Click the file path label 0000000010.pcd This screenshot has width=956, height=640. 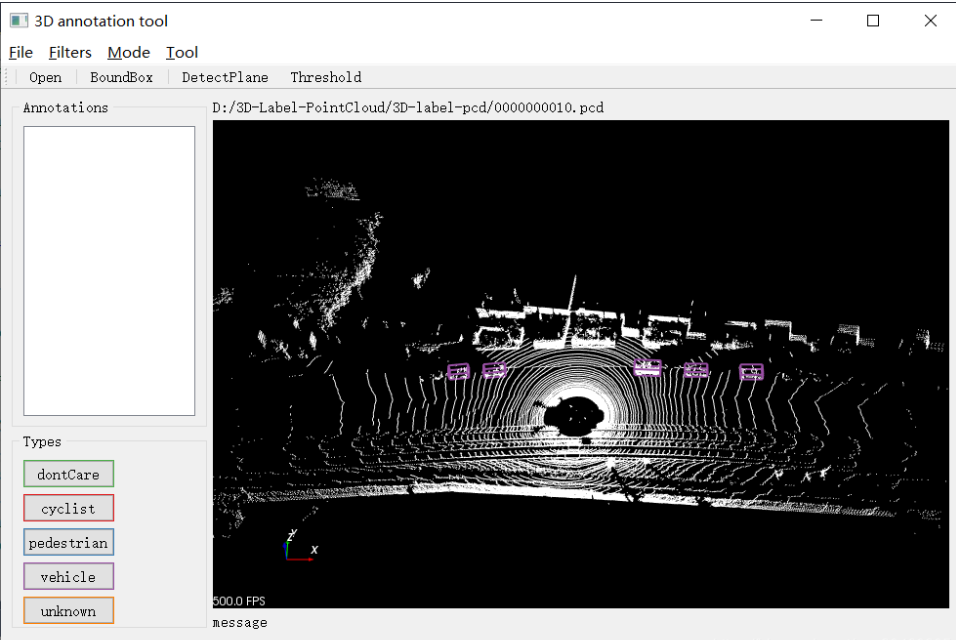[x=408, y=108]
